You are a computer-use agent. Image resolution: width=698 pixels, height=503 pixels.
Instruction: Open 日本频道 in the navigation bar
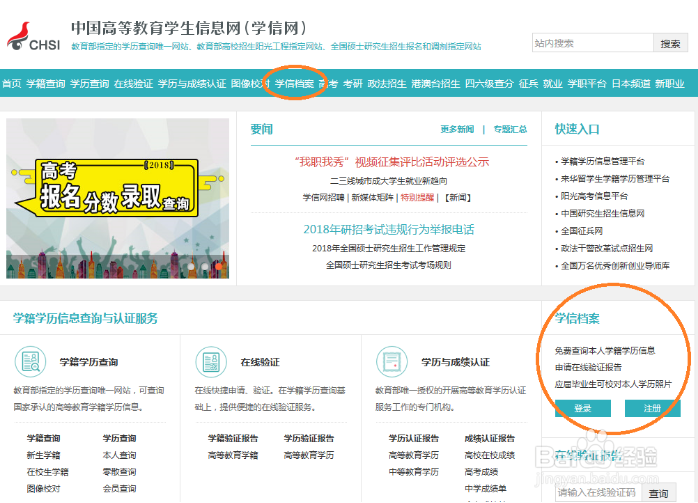click(631, 83)
